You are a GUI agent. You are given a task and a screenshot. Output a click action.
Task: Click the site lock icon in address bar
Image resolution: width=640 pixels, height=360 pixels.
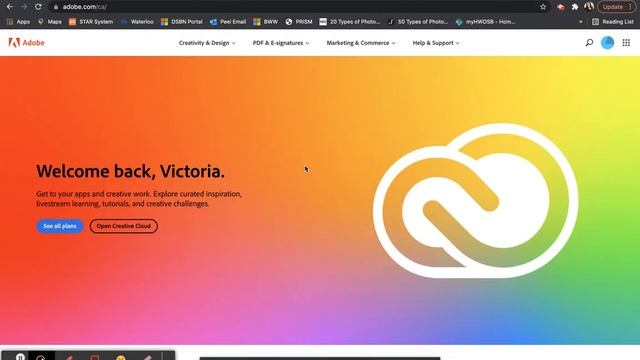click(56, 7)
